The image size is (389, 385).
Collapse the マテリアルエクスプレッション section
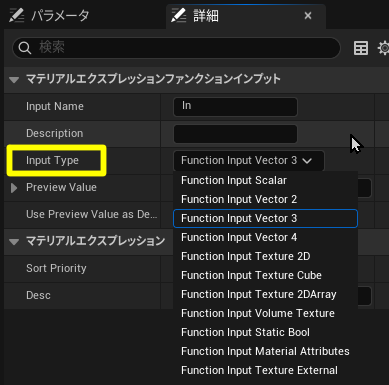(14, 242)
